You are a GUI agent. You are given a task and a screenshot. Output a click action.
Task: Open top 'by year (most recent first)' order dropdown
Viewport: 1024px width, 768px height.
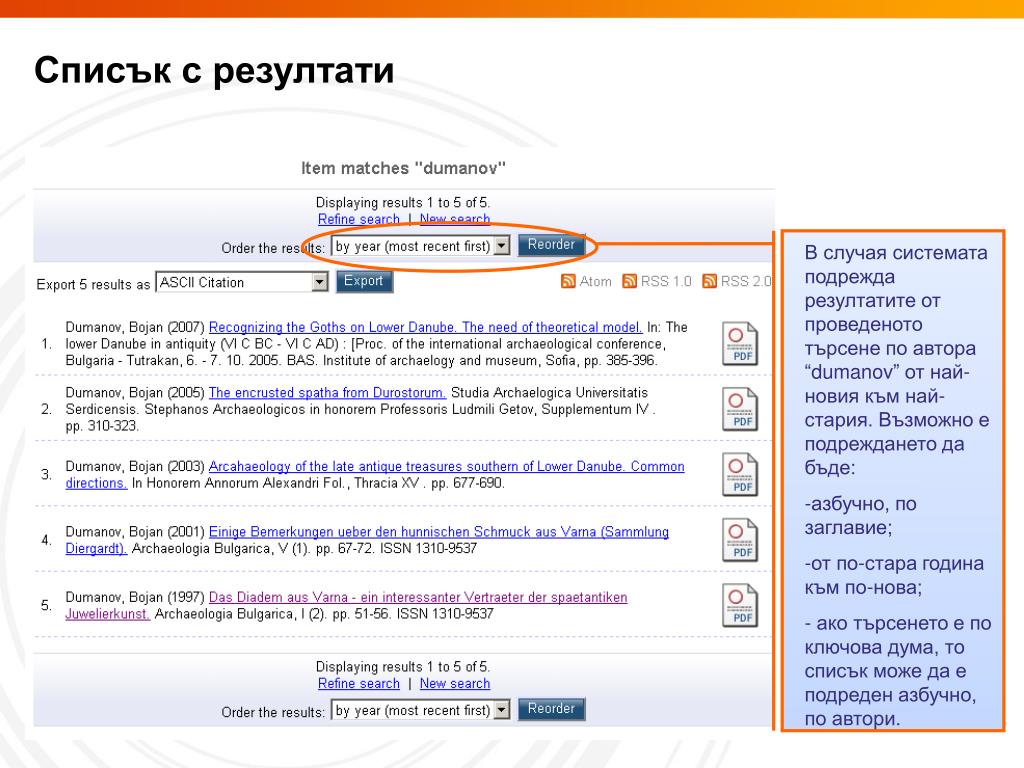coord(421,246)
